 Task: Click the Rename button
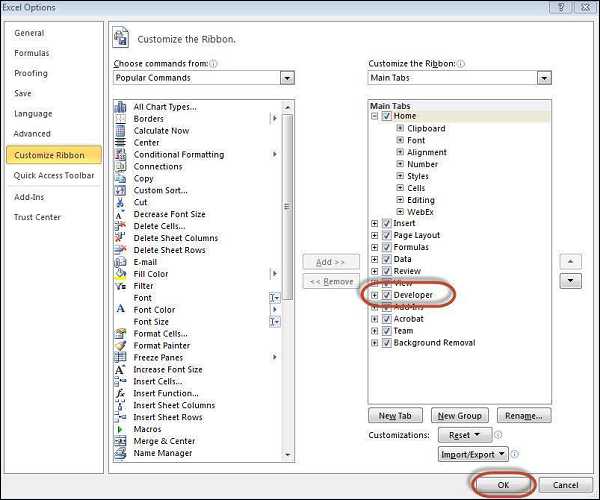point(524,415)
